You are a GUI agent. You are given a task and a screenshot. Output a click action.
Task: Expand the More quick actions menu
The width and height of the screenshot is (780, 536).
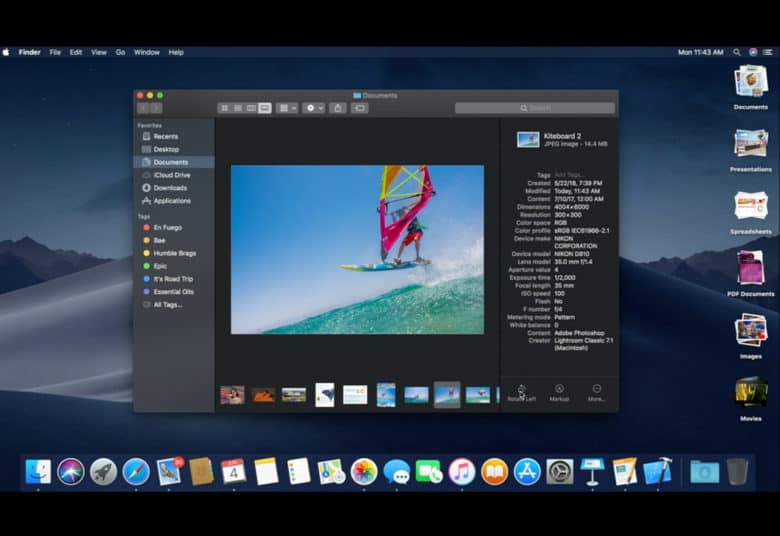pyautogui.click(x=597, y=391)
